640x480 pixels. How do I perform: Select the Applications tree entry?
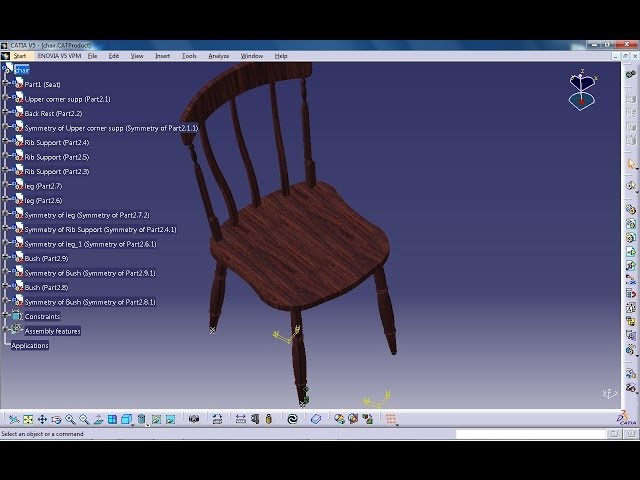(x=30, y=346)
